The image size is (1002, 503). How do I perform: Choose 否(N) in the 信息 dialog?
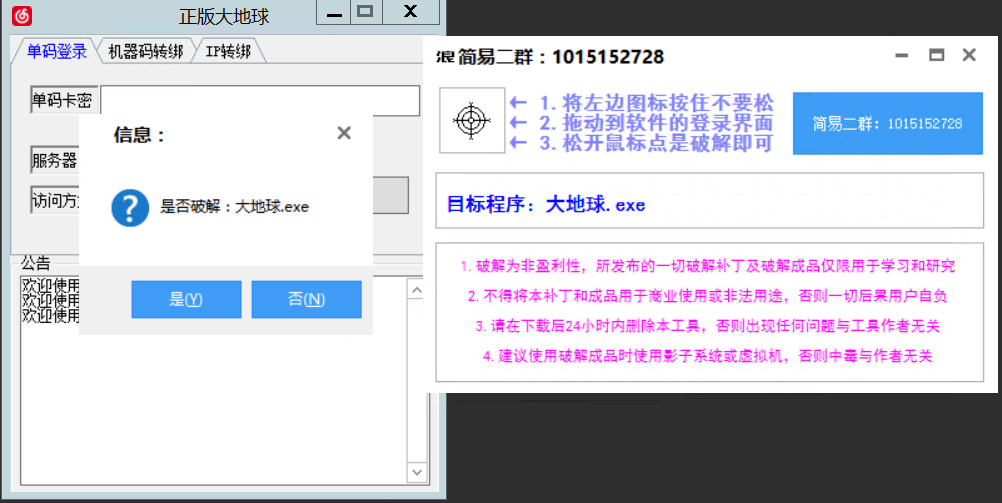coord(306,299)
